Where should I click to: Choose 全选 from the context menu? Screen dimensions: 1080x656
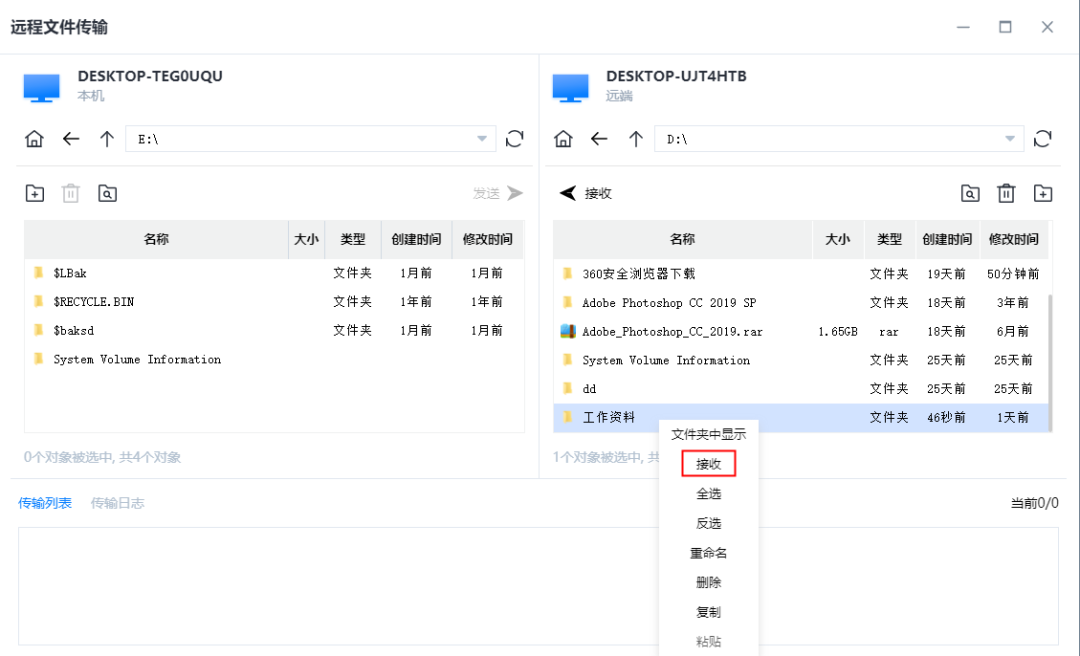[709, 493]
